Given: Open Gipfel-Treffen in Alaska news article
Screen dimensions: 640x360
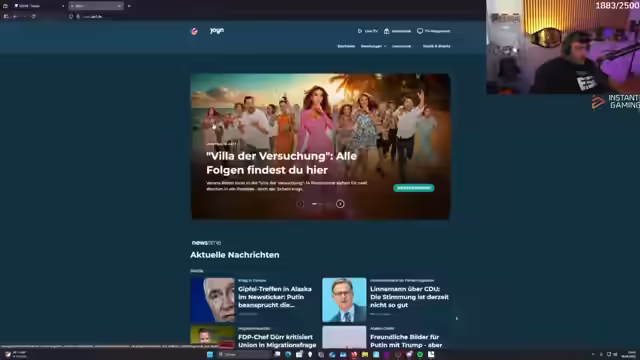Looking at the screenshot, I should 275,297.
